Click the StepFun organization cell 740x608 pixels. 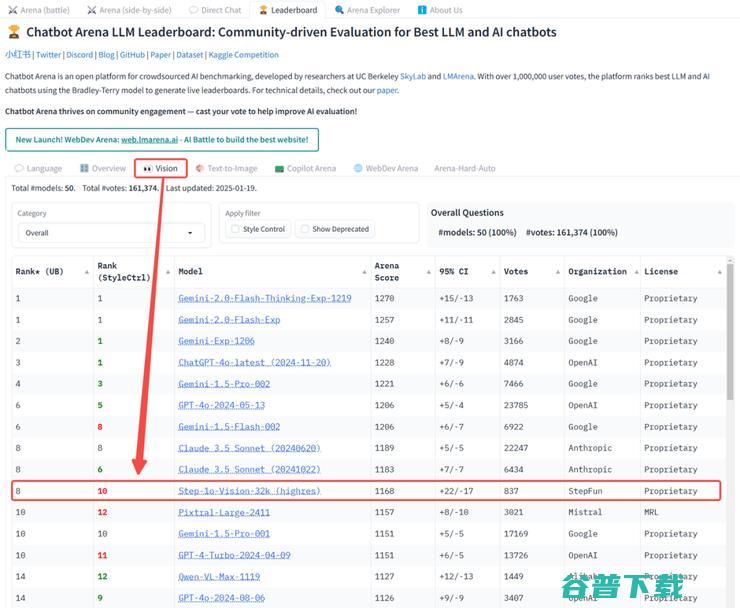point(602,491)
